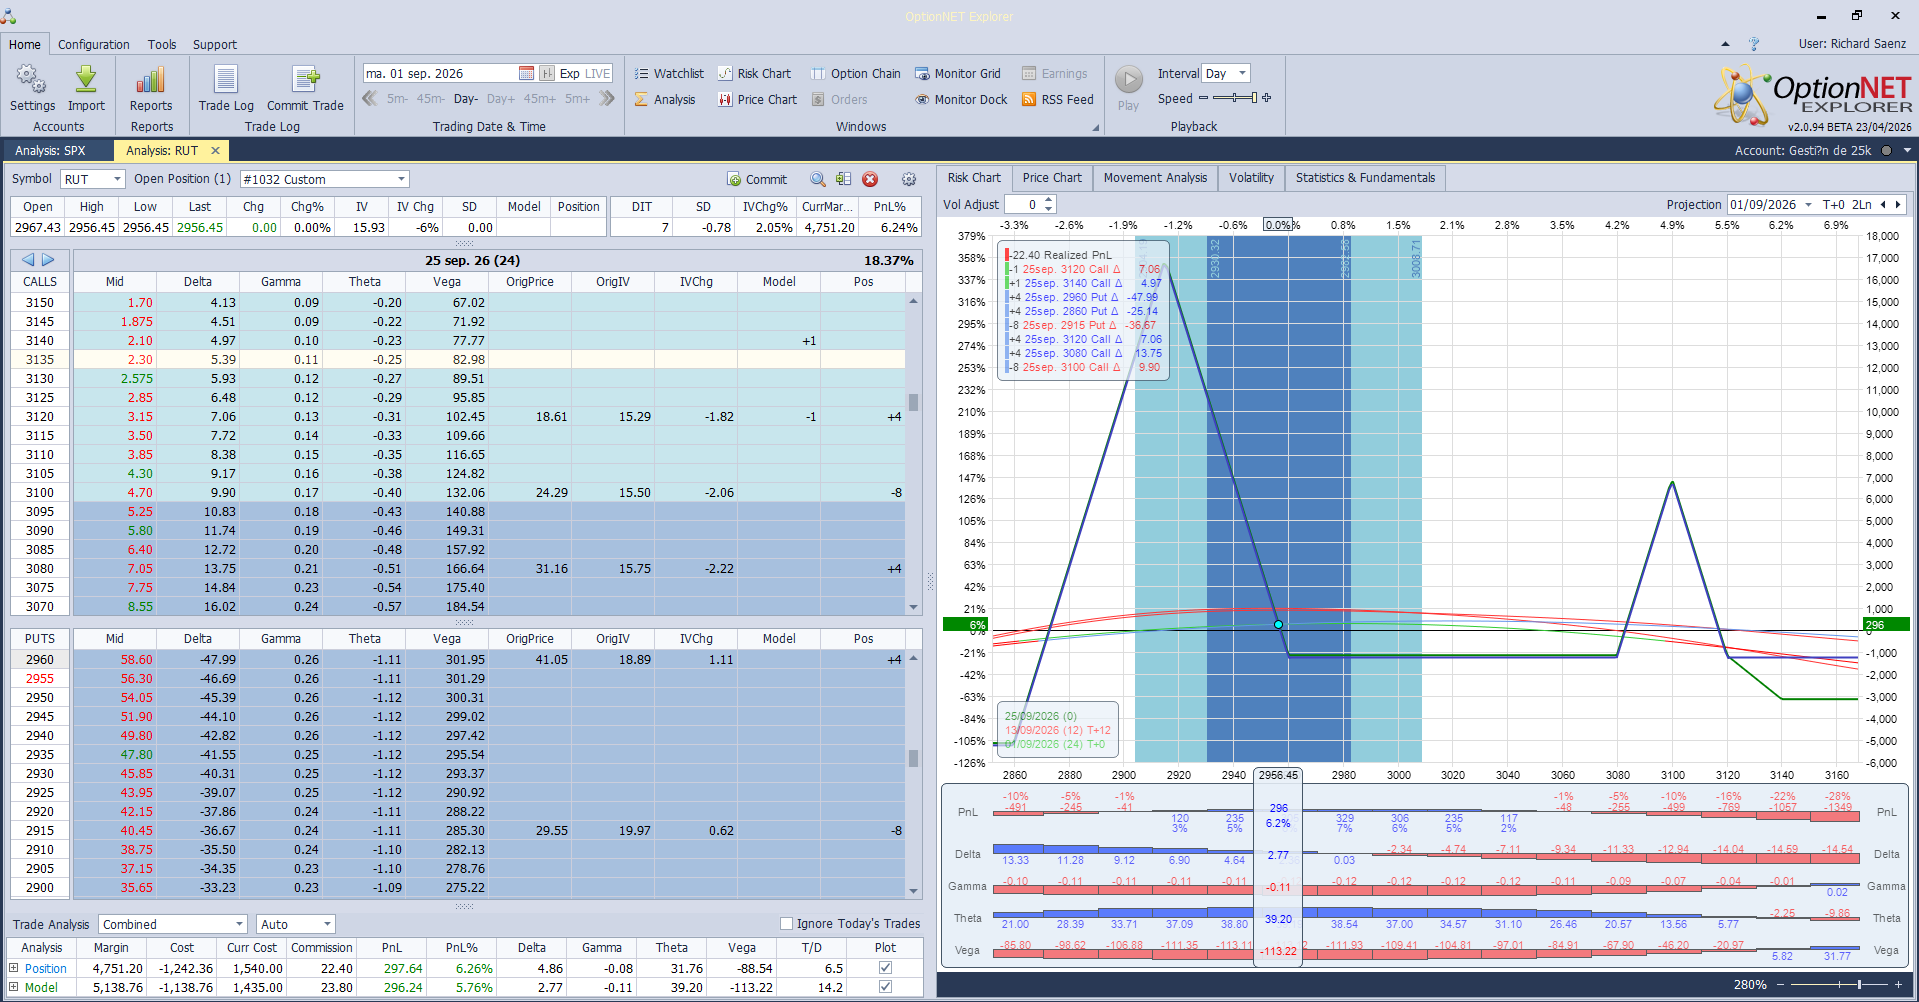Go to previous expiration with left arrow
The width and height of the screenshot is (1919, 1002).
(28, 260)
